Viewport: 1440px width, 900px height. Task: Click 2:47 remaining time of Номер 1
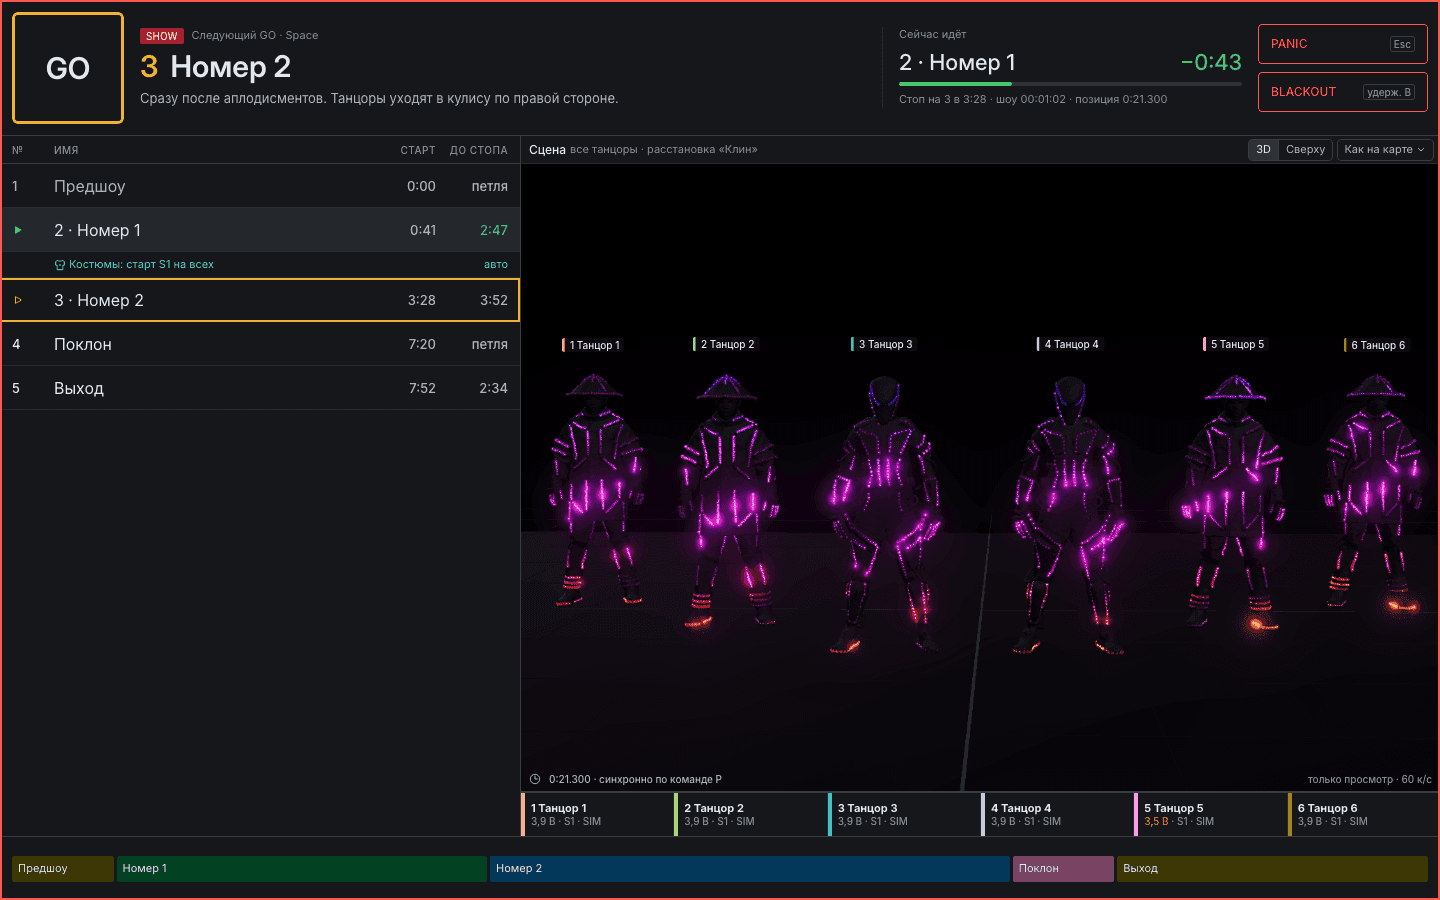[494, 230]
